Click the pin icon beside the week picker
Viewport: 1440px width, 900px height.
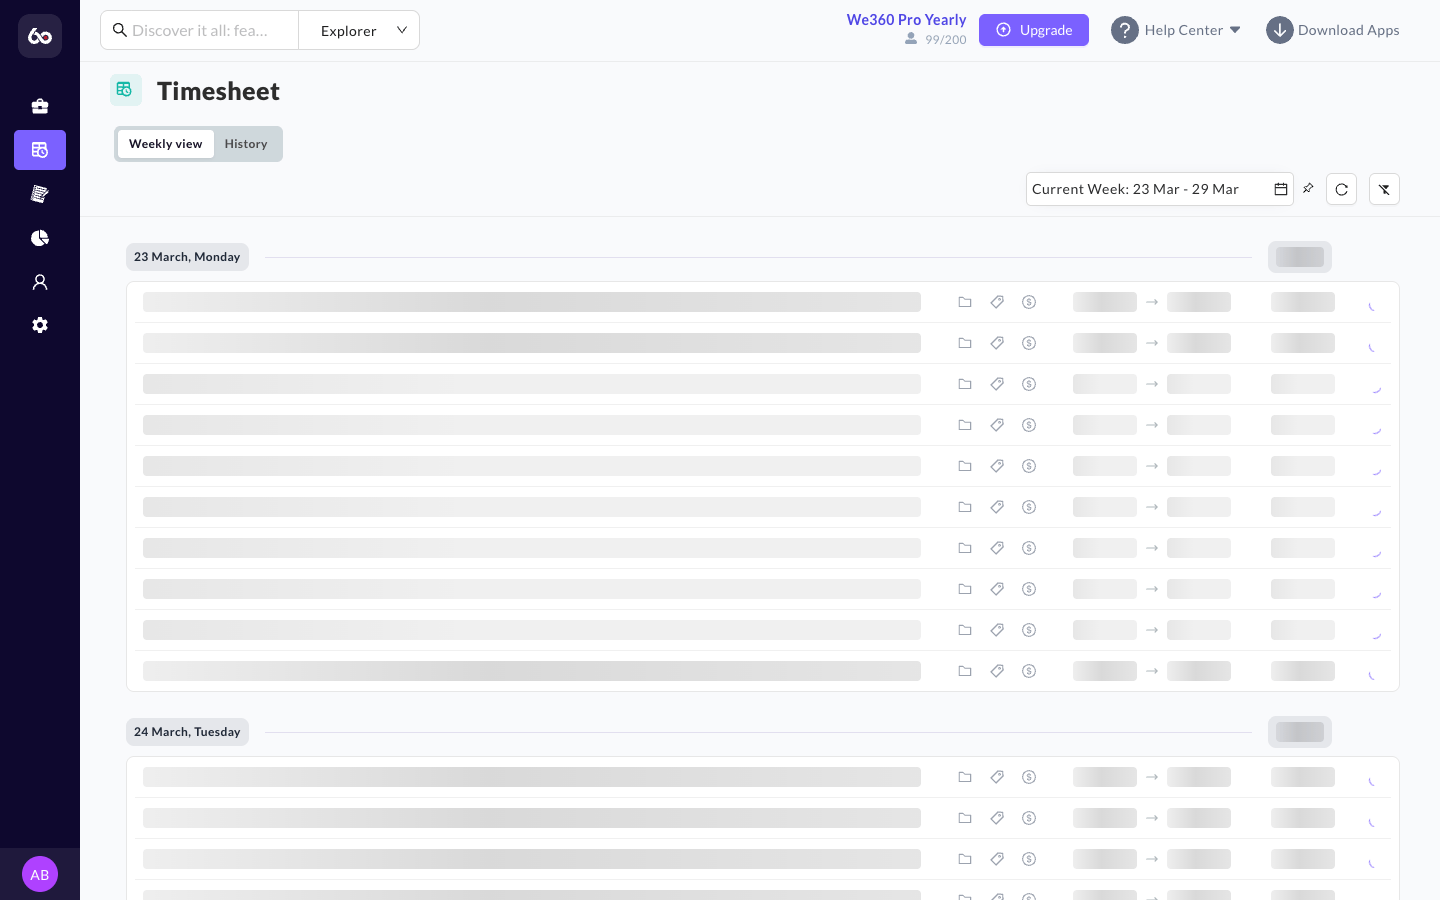1308,188
